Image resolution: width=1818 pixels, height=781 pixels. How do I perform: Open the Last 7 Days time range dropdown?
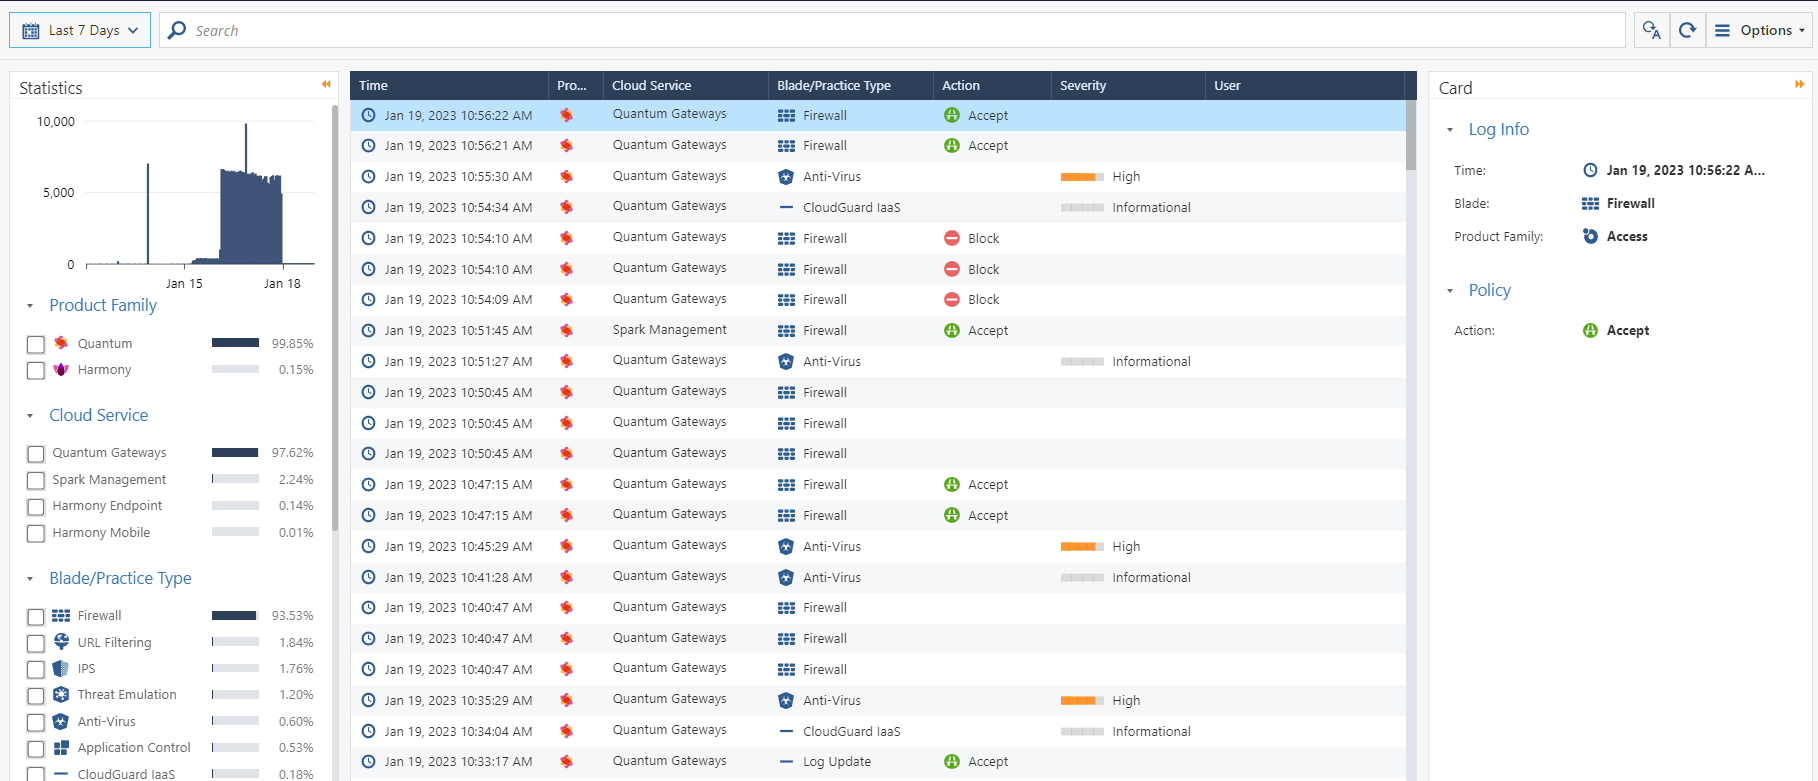(x=80, y=30)
